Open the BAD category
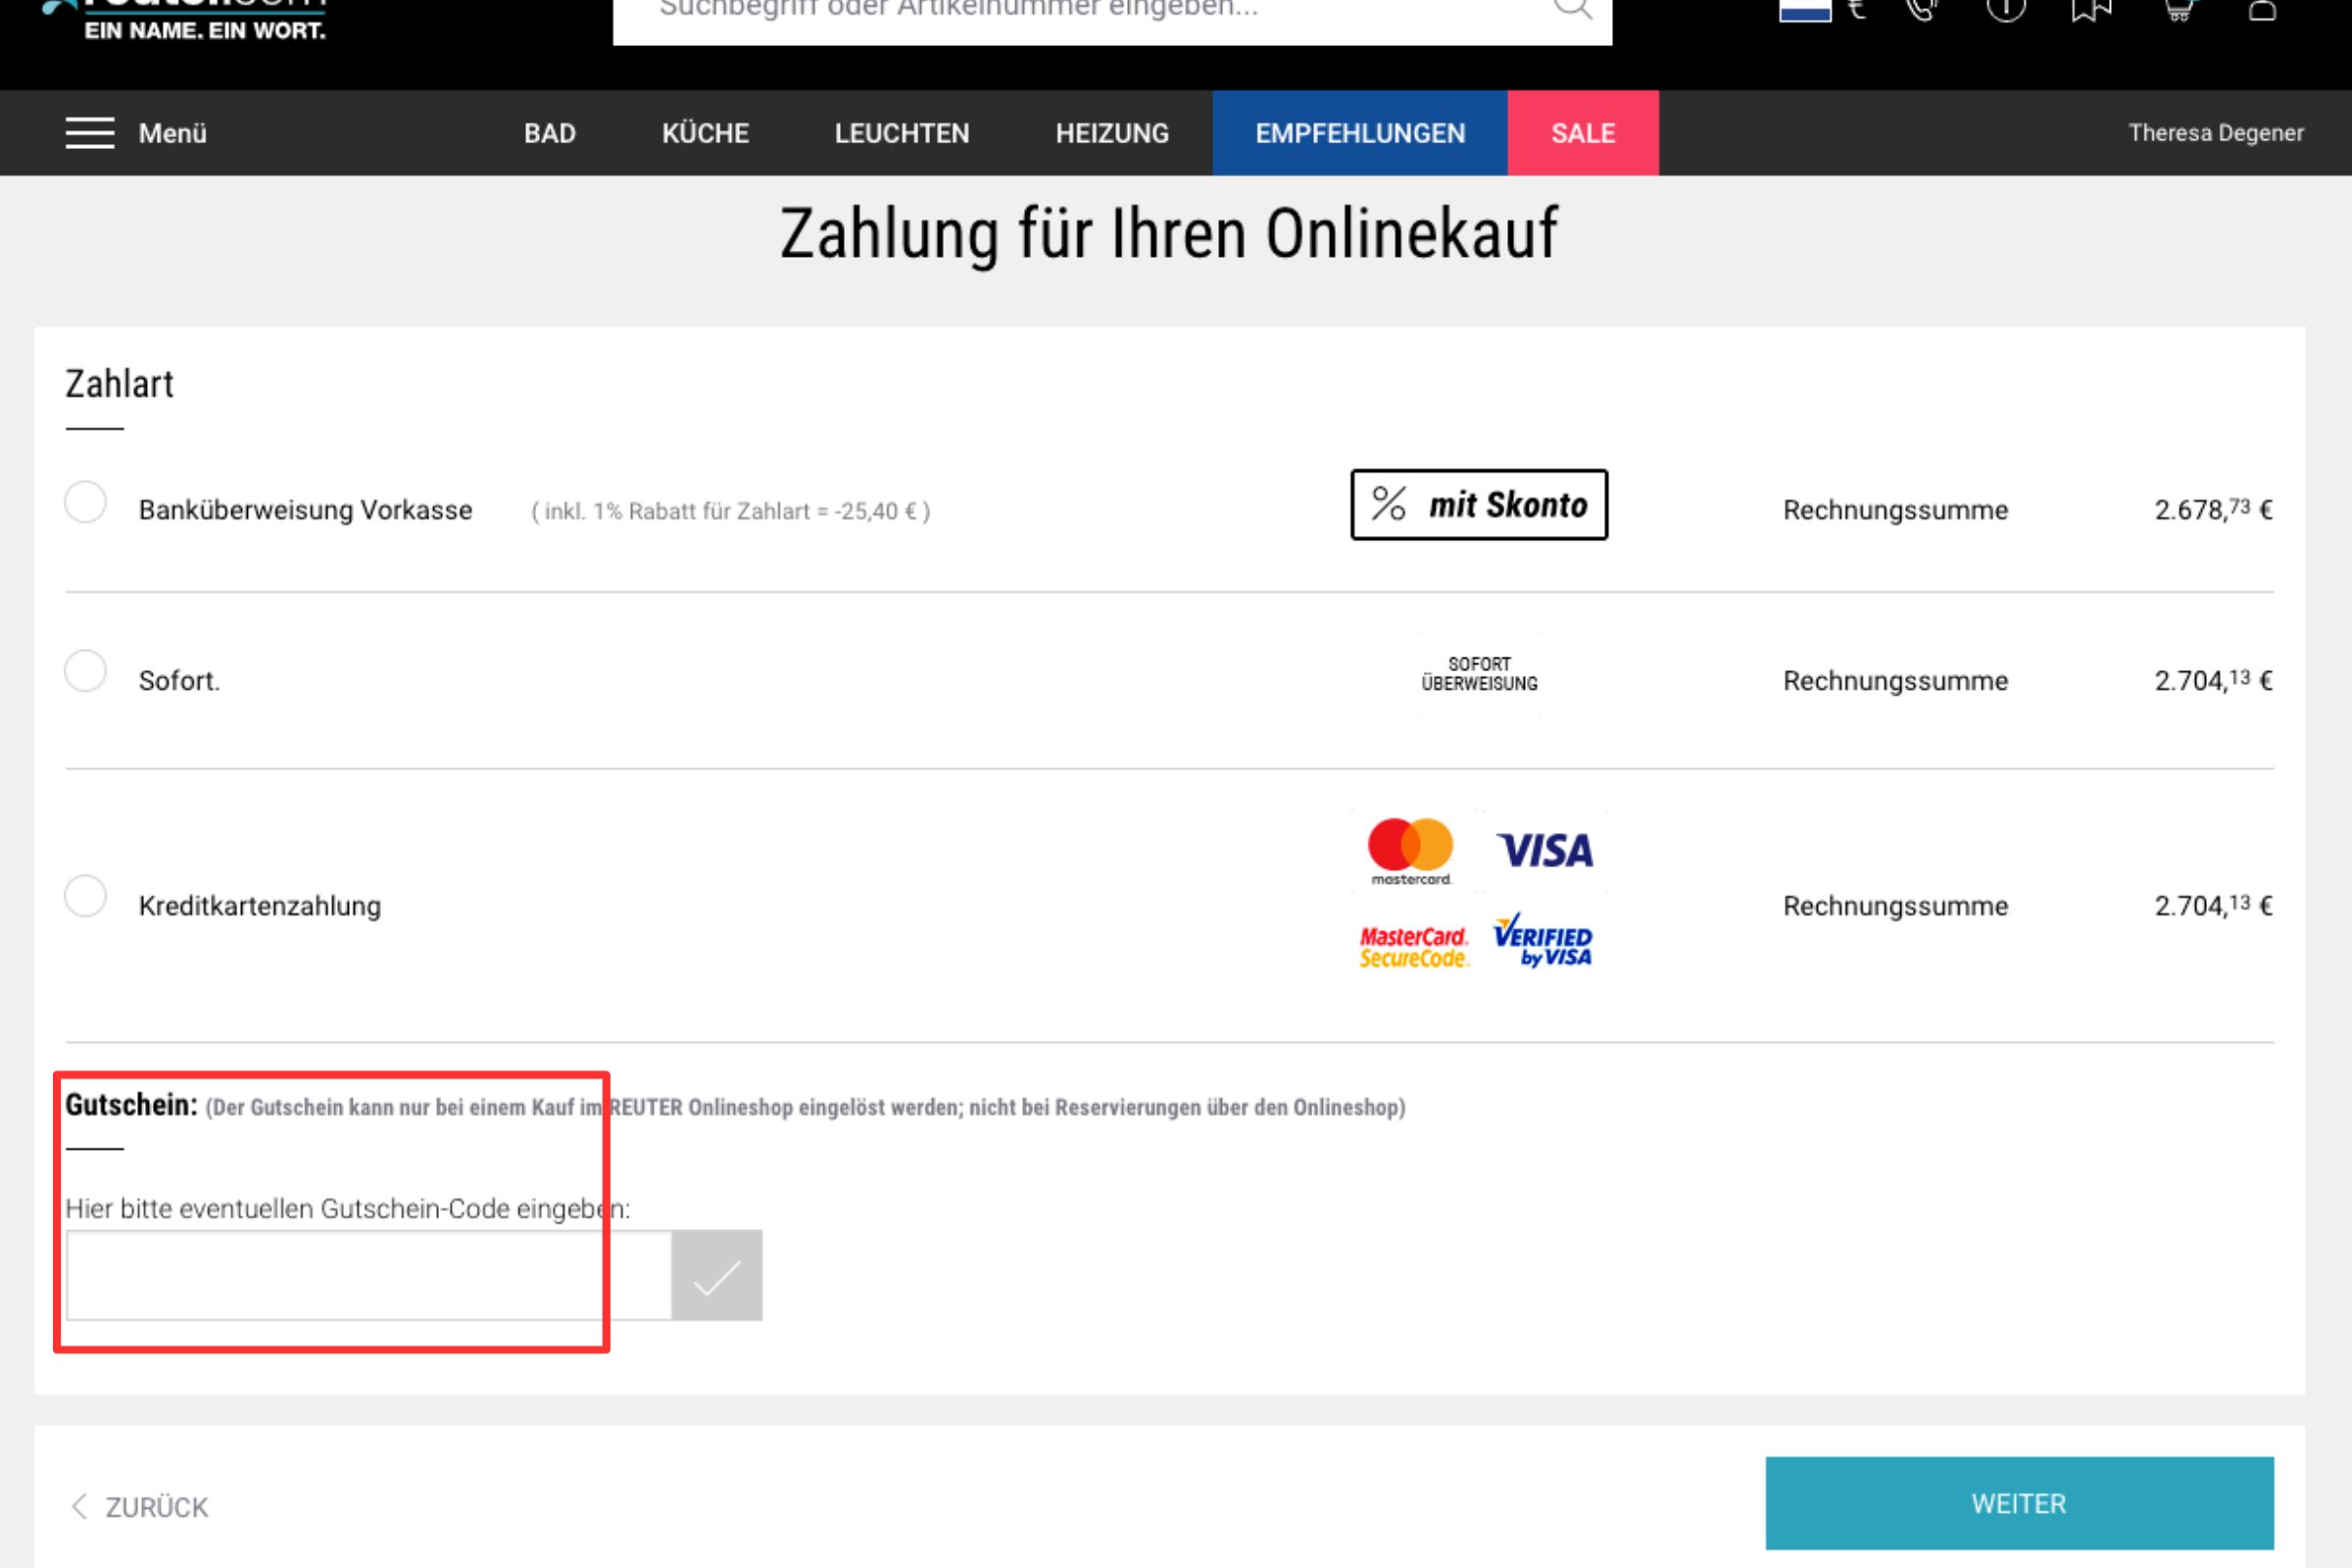This screenshot has height=1568, width=2352. pos(550,133)
